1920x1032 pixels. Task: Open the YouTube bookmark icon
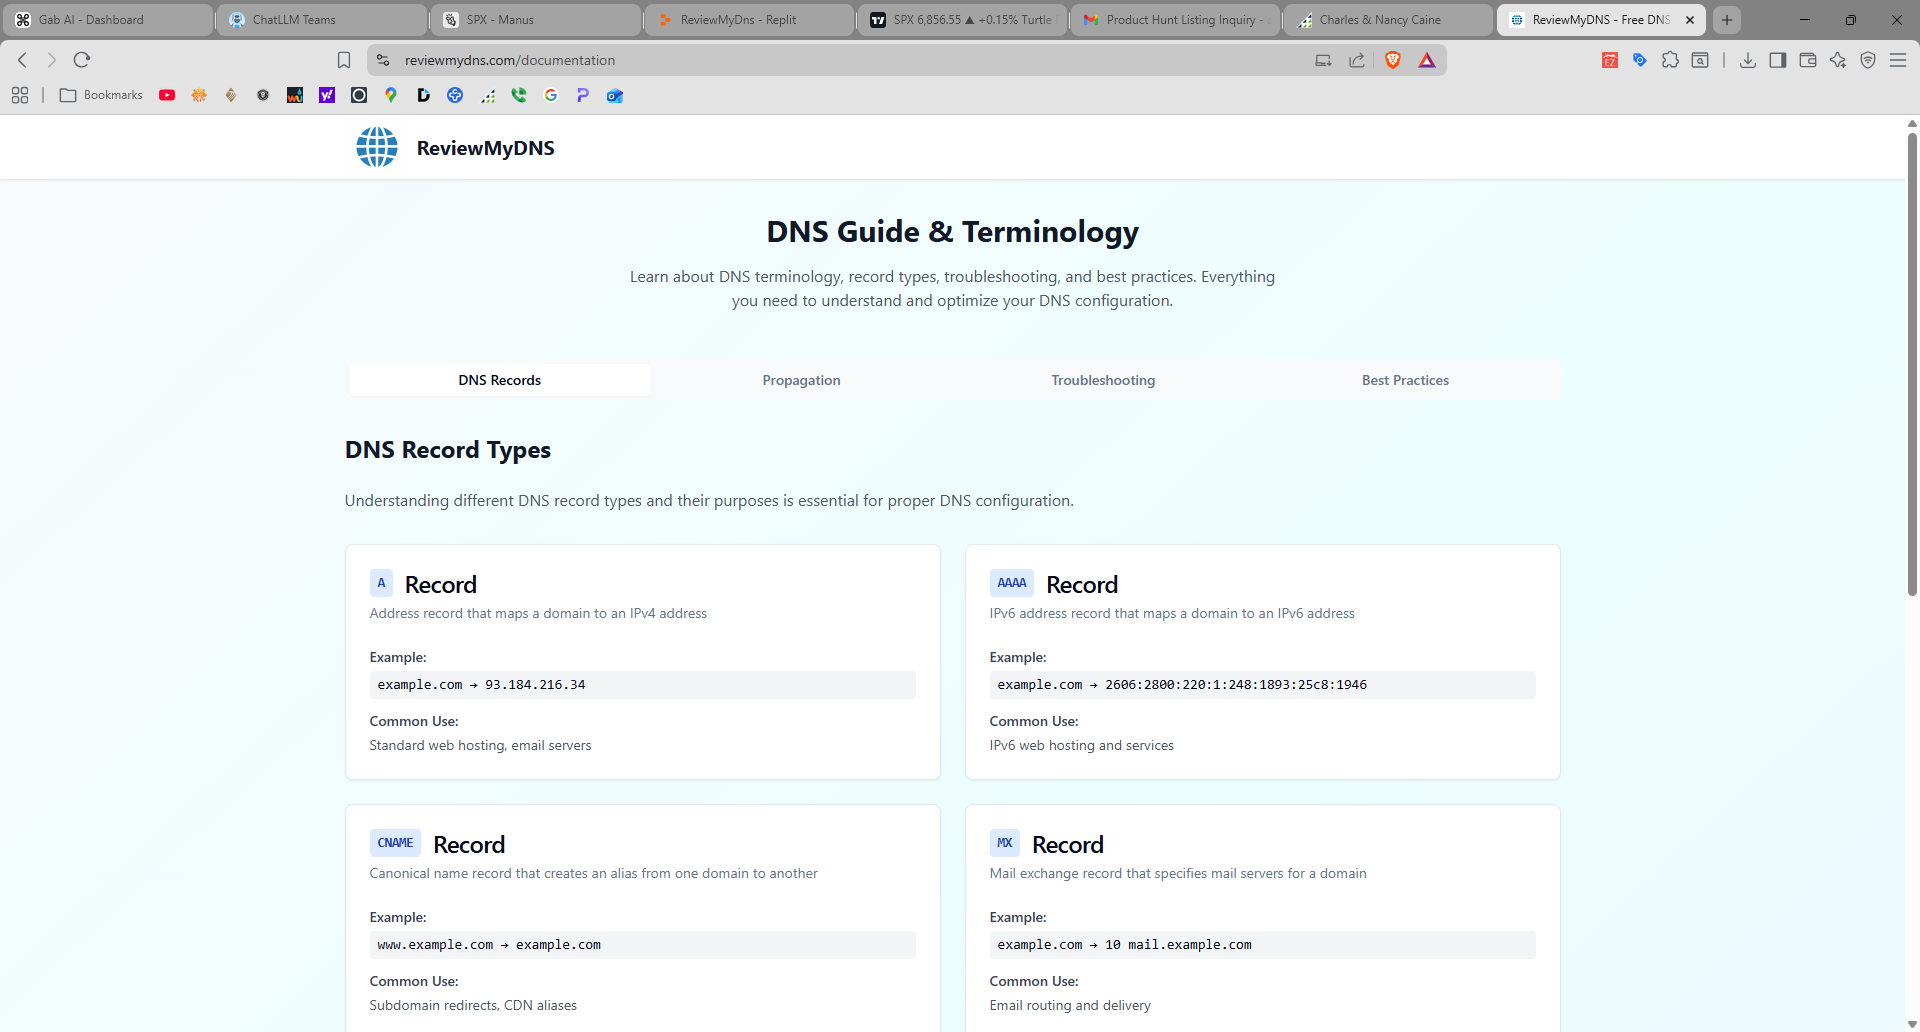(167, 95)
